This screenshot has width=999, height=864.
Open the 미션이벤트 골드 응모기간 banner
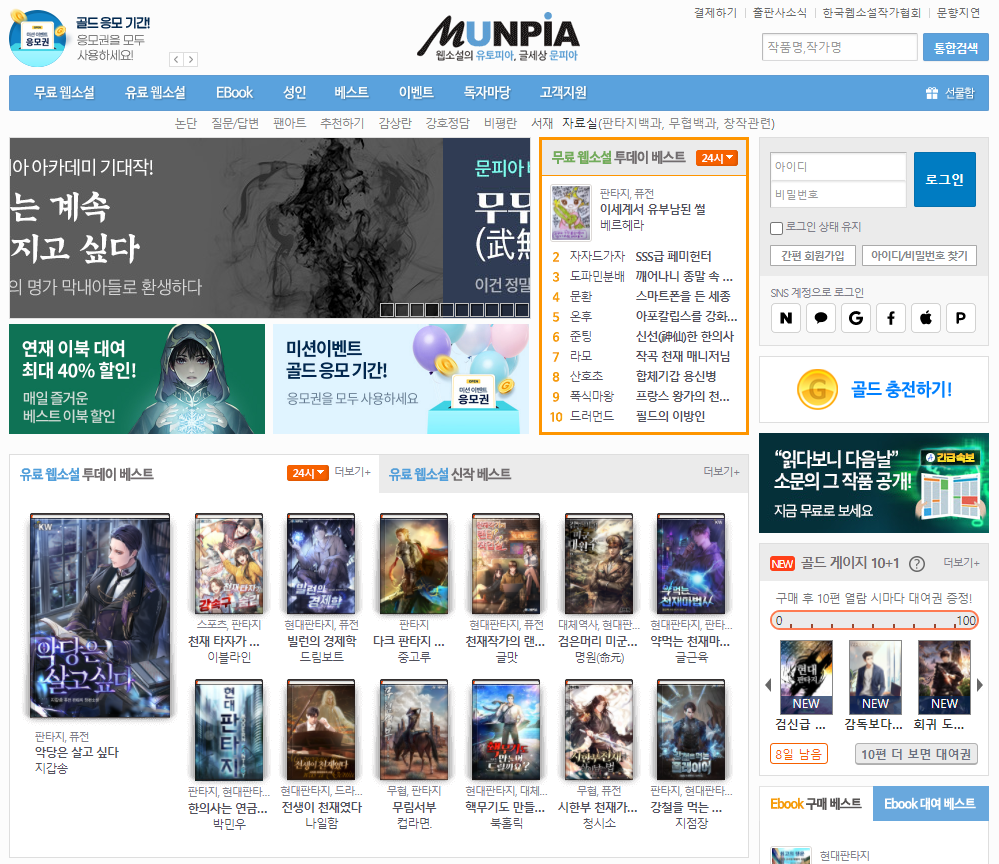pos(401,379)
